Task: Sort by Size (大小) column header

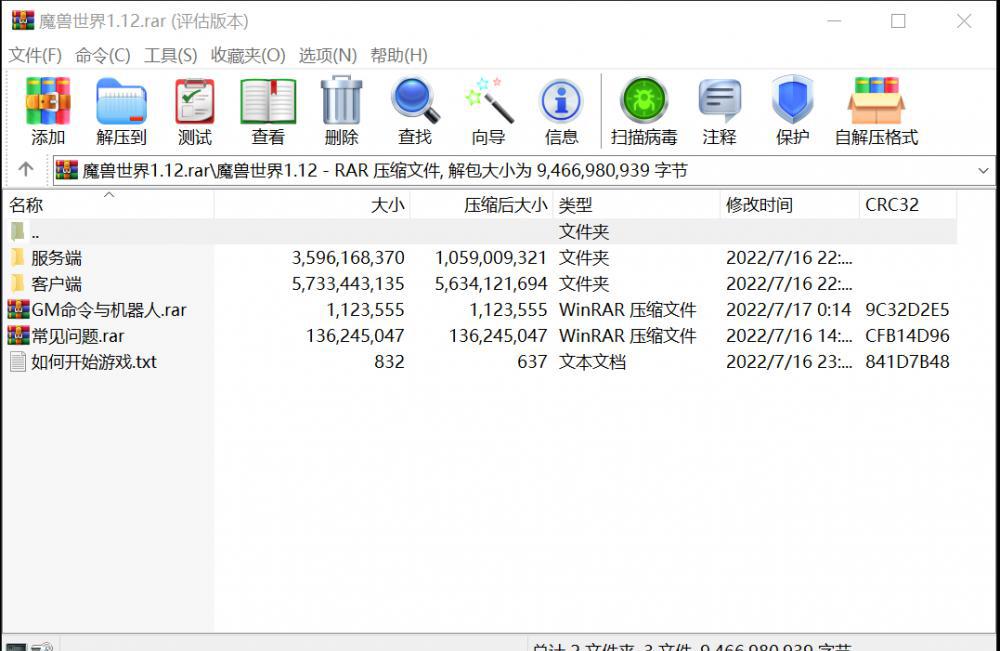Action: point(312,205)
